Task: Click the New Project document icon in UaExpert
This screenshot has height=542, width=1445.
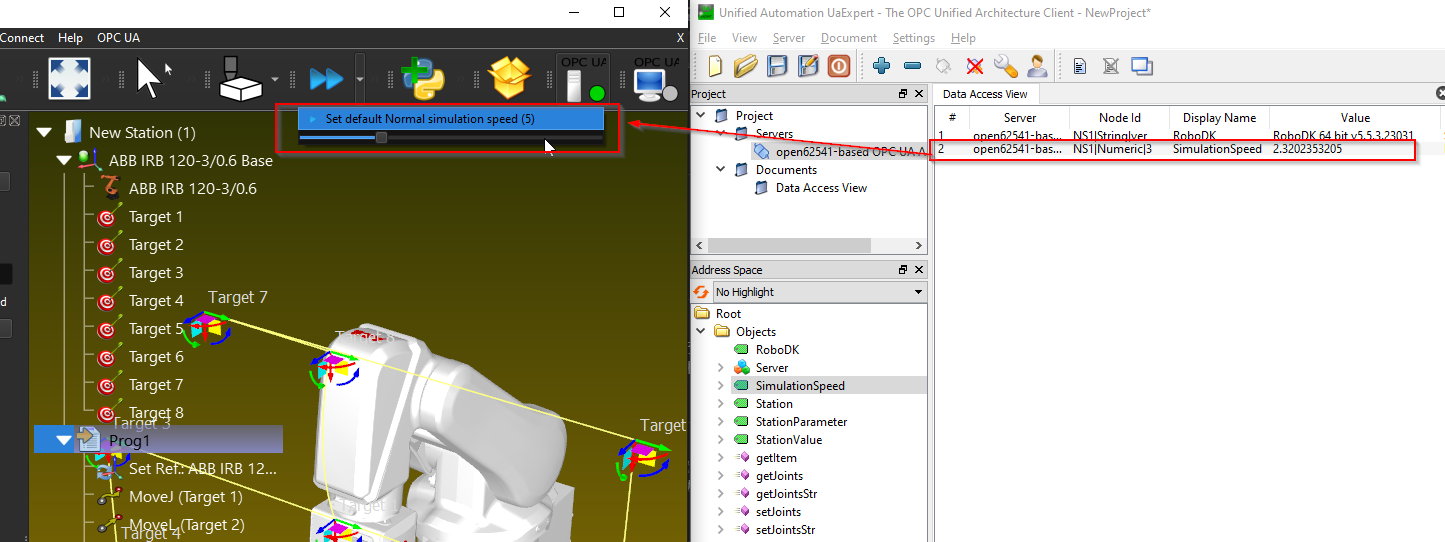Action: coord(715,67)
